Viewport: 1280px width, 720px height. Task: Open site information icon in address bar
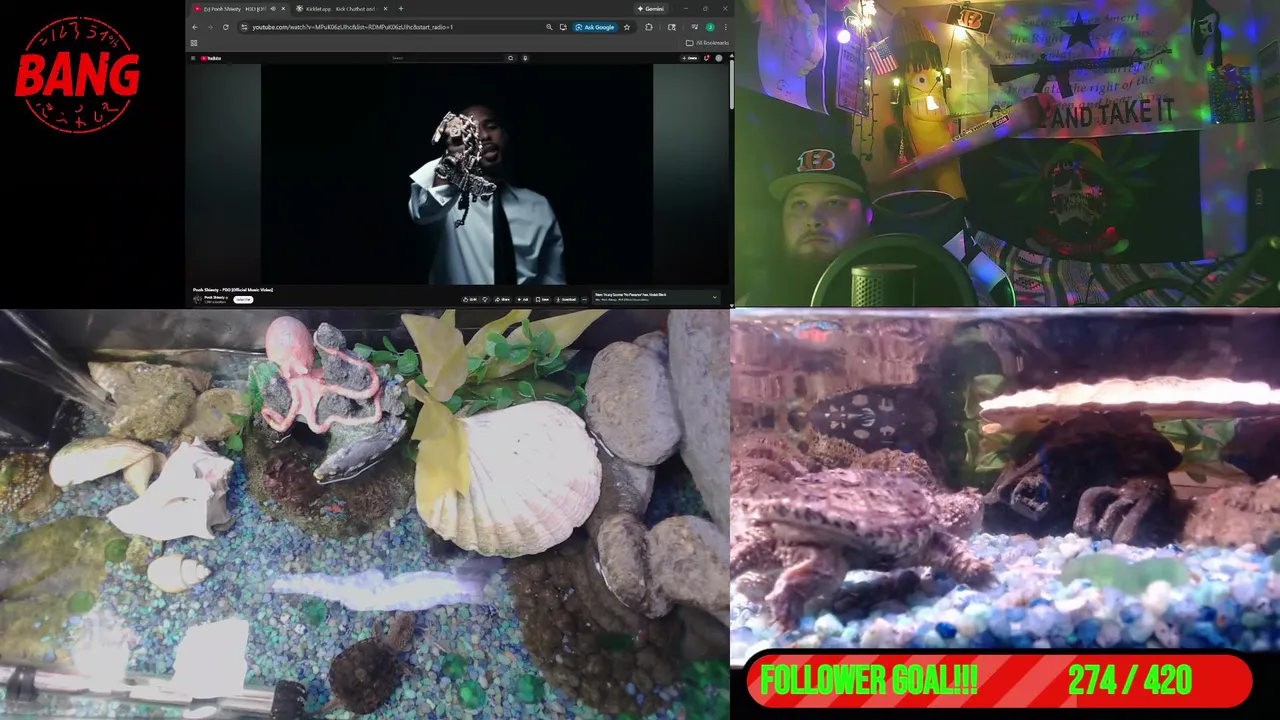pyautogui.click(x=244, y=27)
